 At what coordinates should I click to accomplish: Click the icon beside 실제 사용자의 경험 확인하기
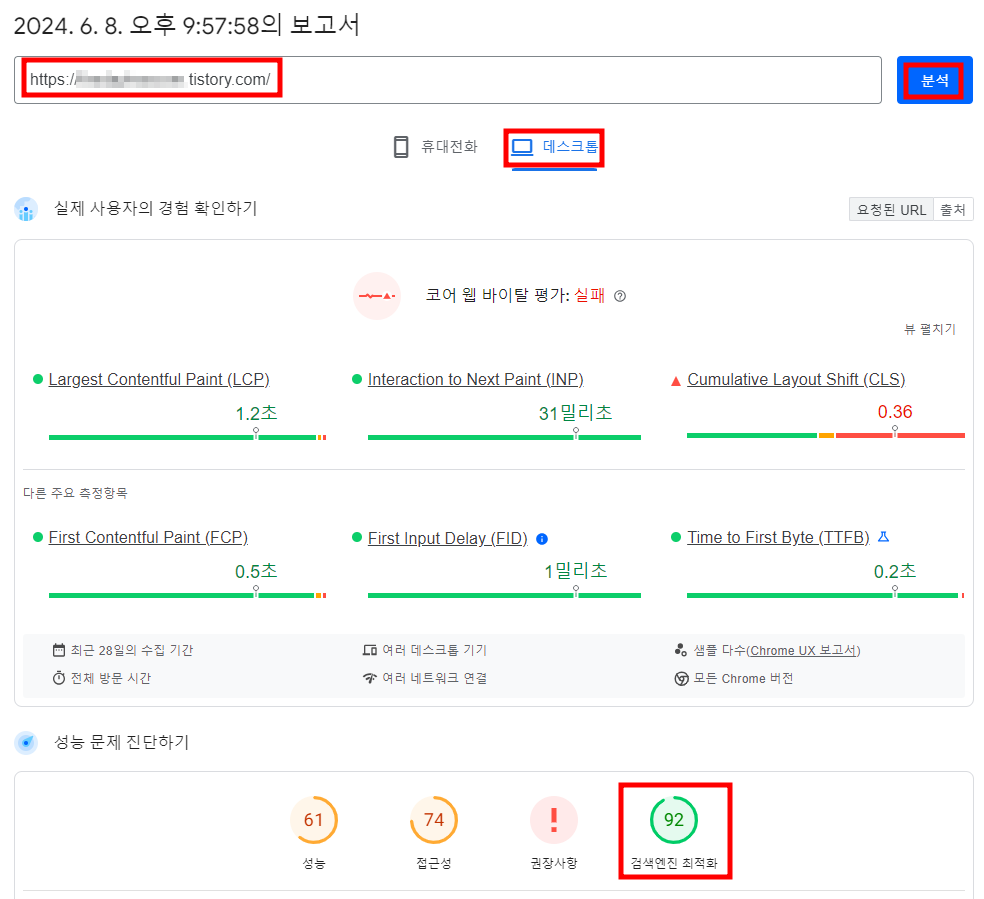[x=25, y=208]
